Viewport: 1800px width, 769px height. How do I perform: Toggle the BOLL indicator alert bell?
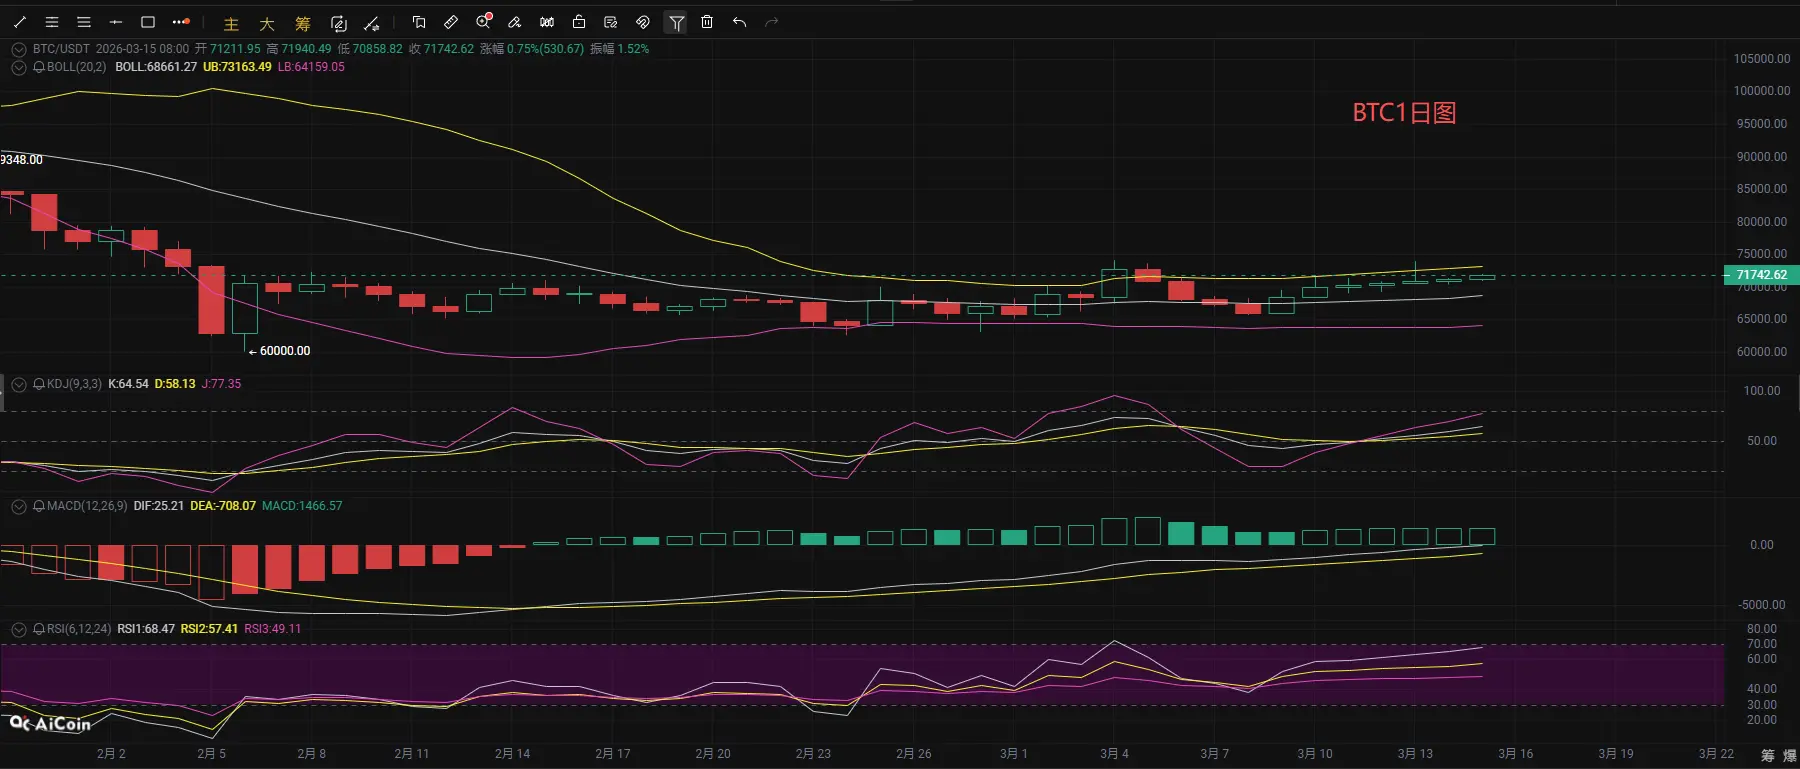[39, 67]
